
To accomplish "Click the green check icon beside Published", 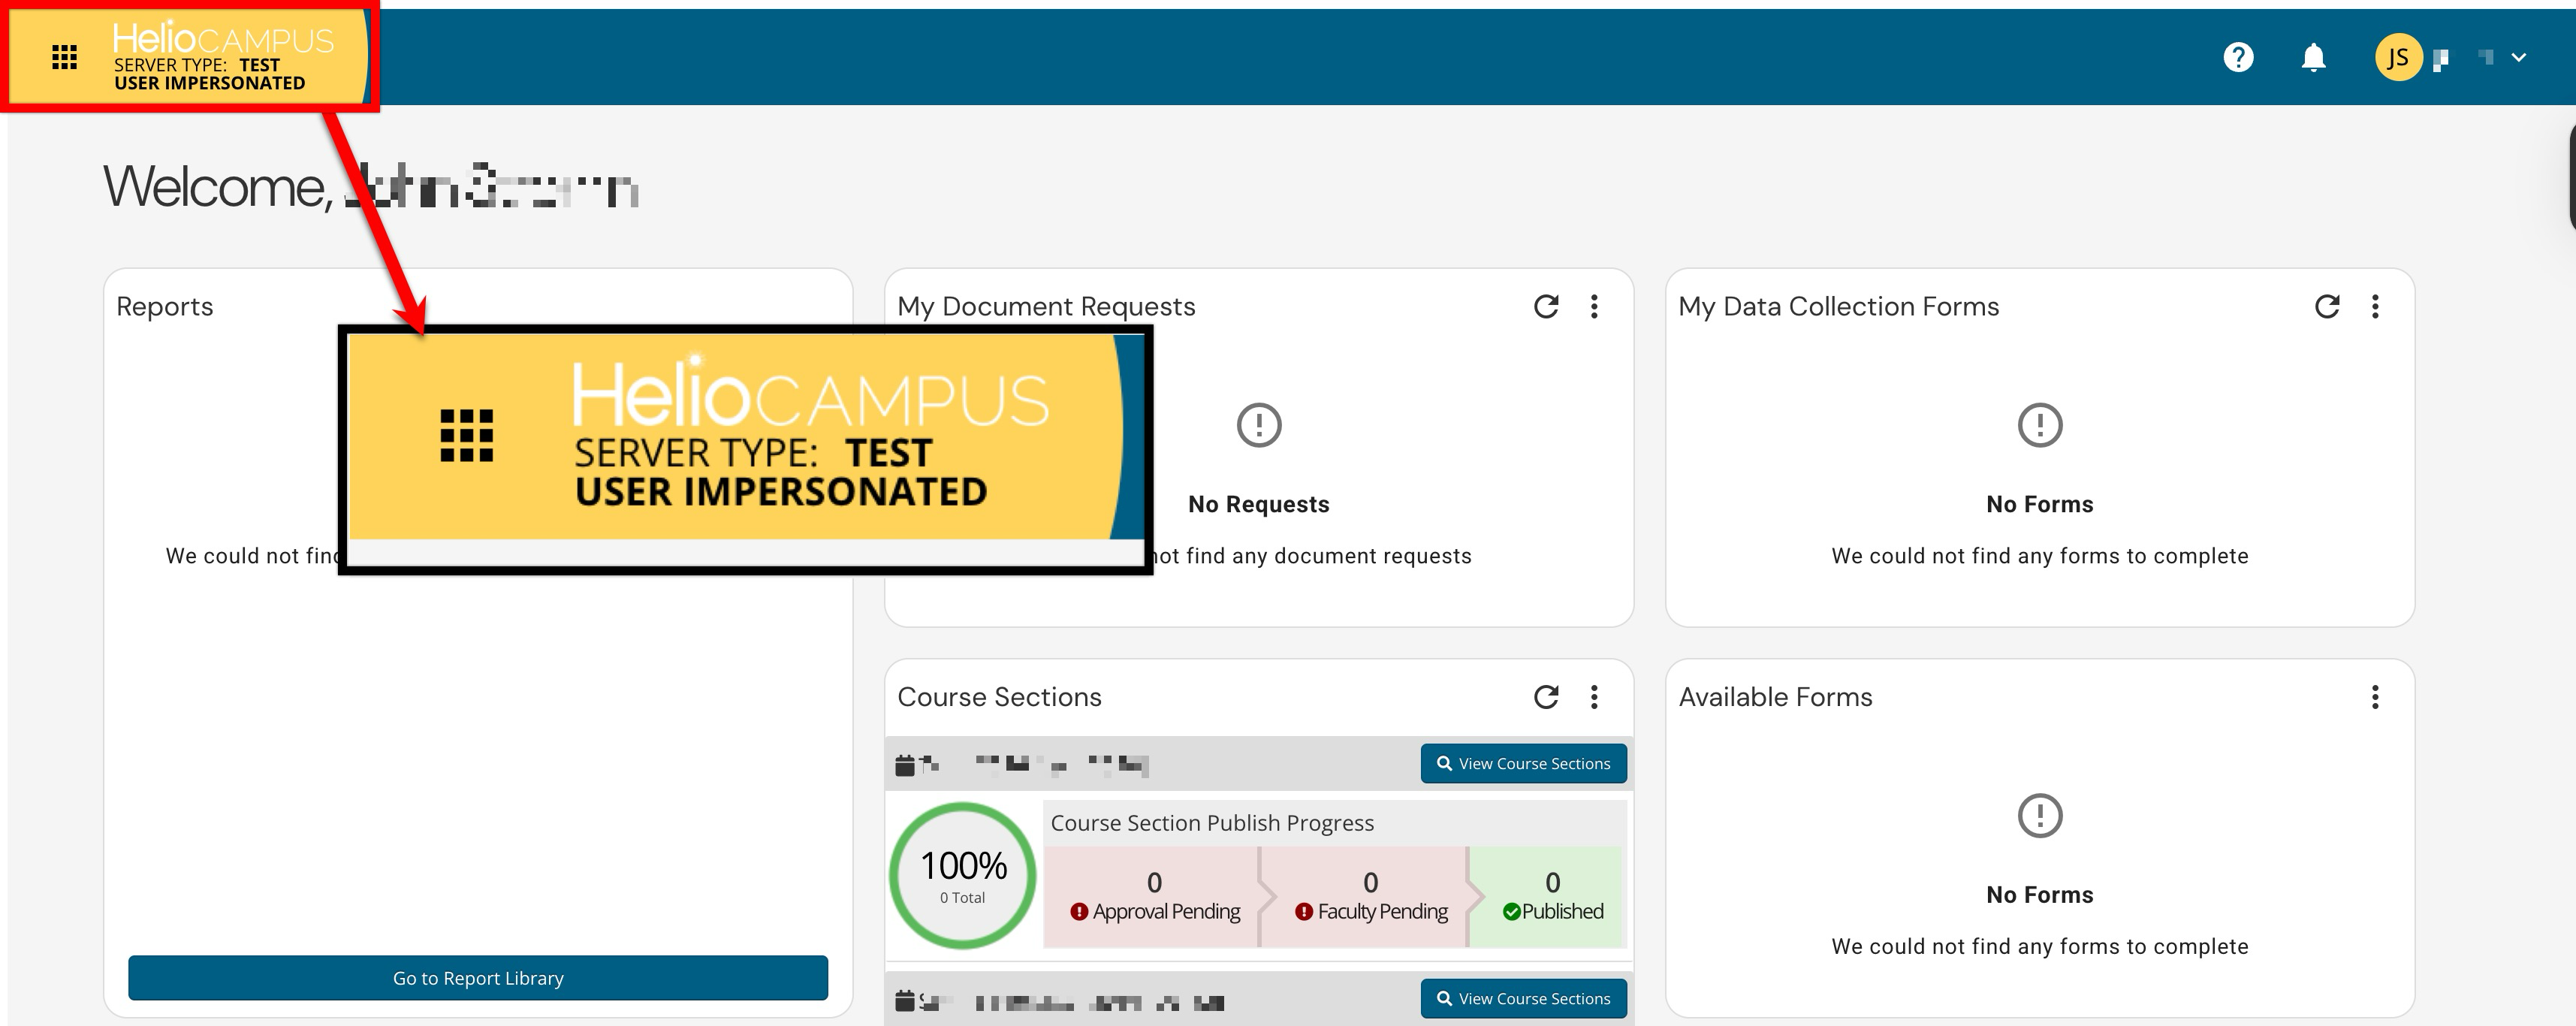I will 1511,912.
